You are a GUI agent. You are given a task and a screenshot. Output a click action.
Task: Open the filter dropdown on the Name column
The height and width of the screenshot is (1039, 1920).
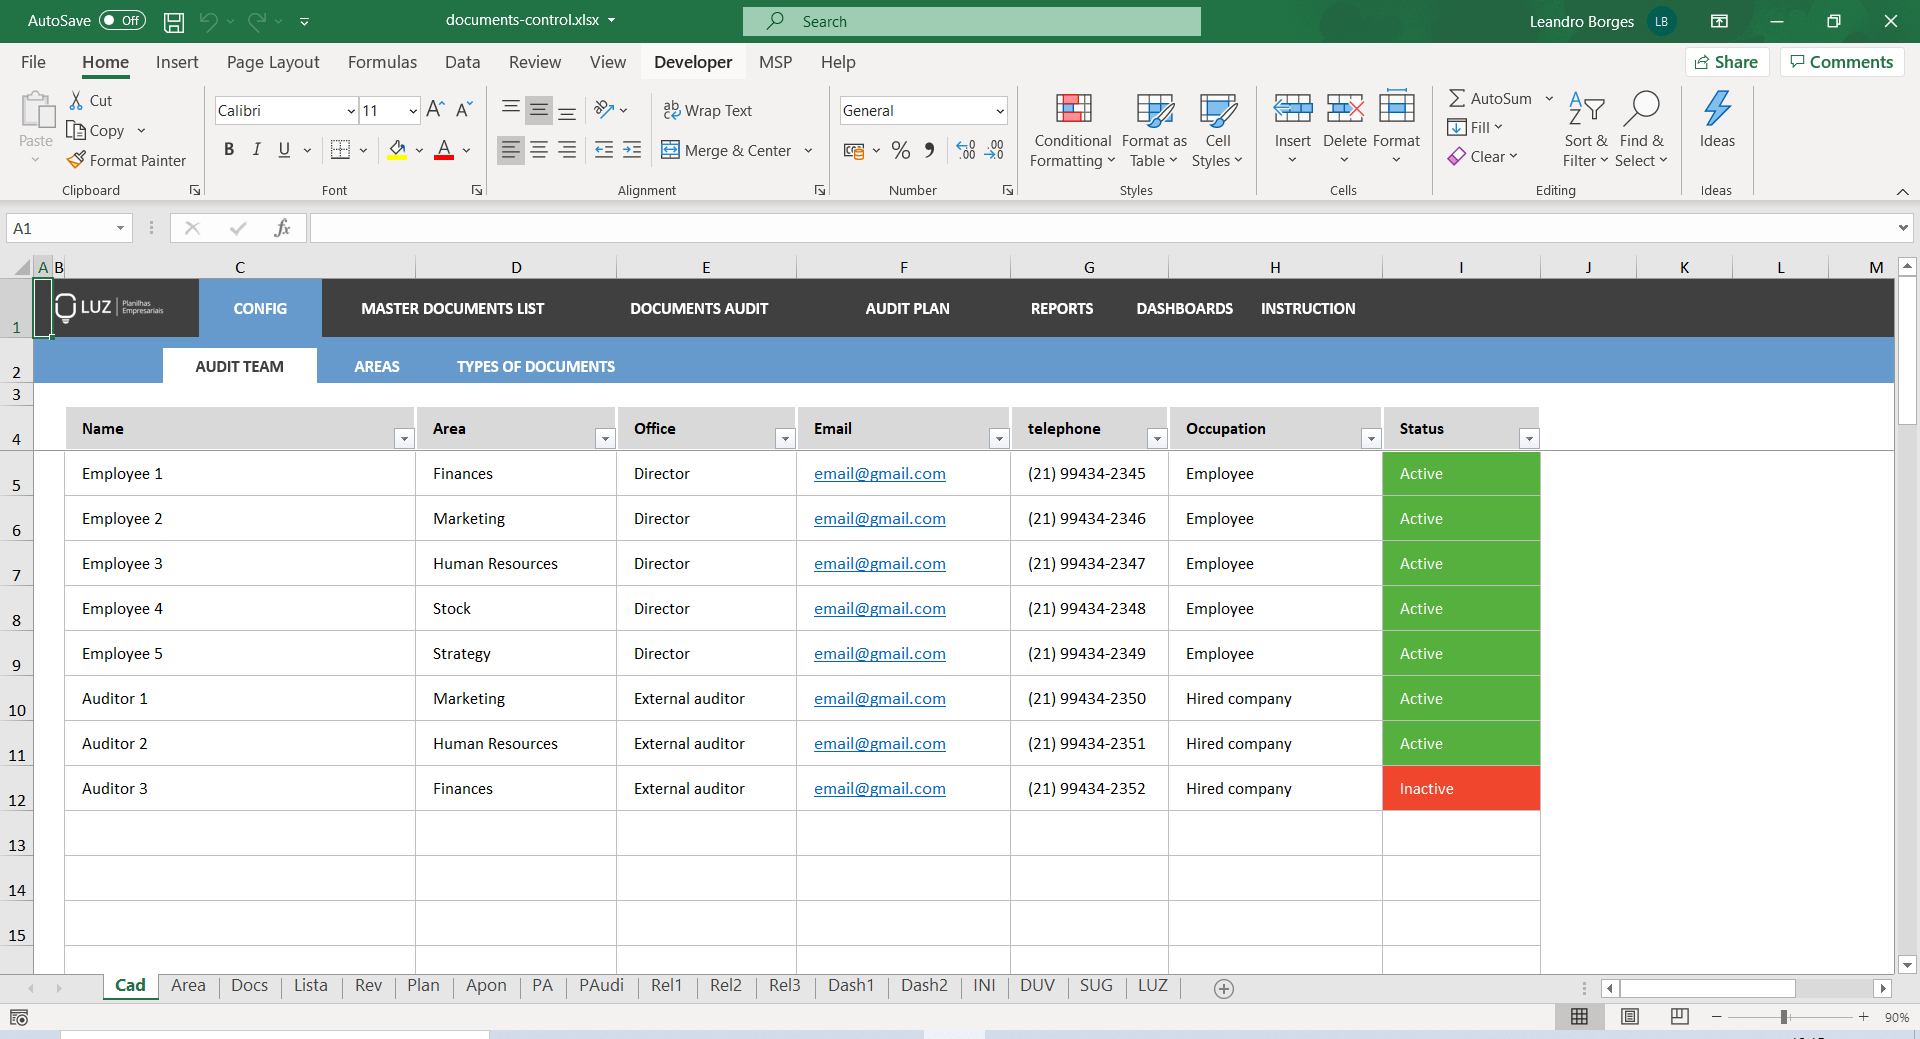pyautogui.click(x=403, y=438)
